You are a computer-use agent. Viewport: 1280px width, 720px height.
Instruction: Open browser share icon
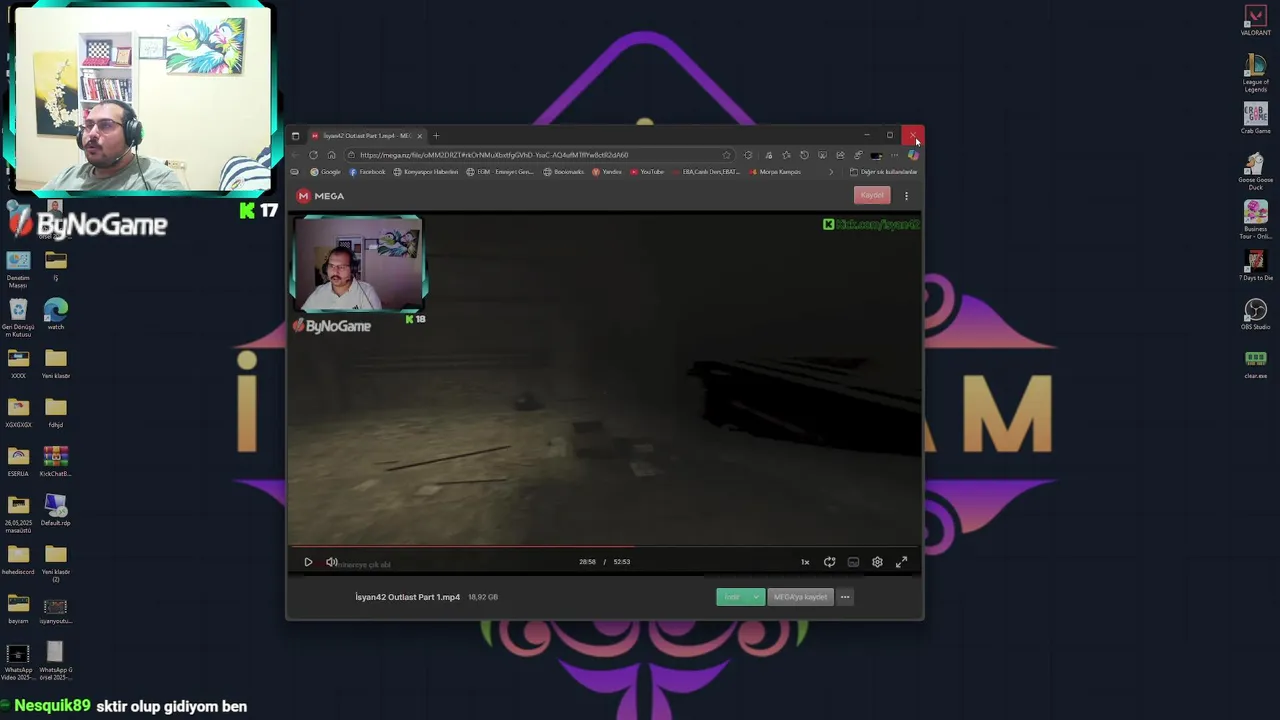[x=840, y=155]
